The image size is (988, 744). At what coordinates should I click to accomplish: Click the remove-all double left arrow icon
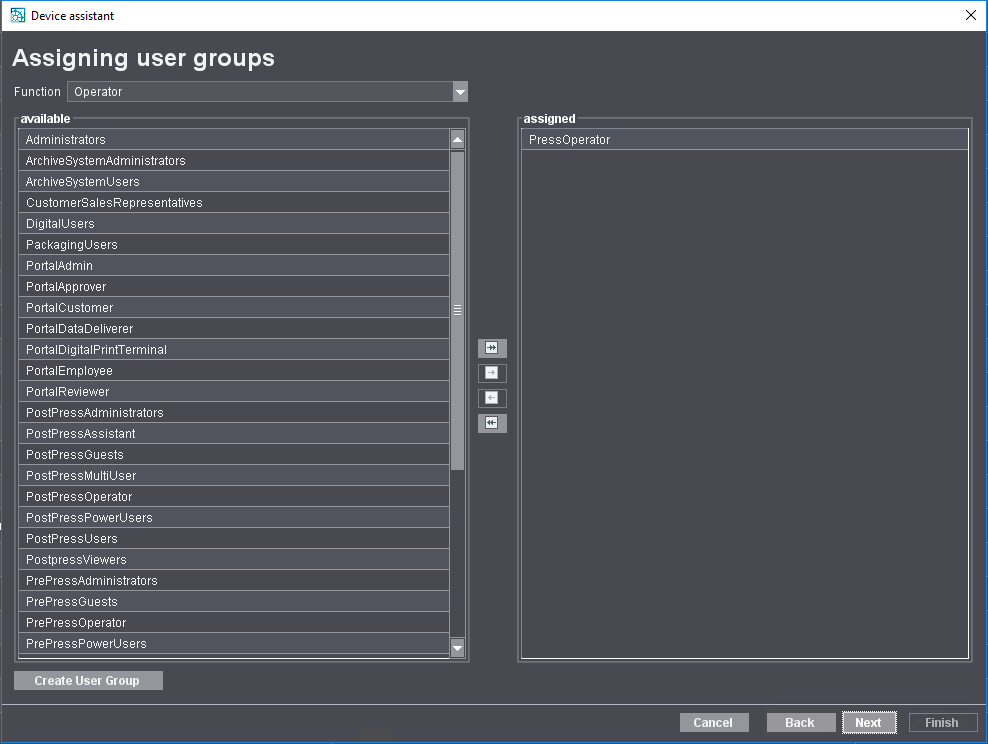tap(492, 423)
